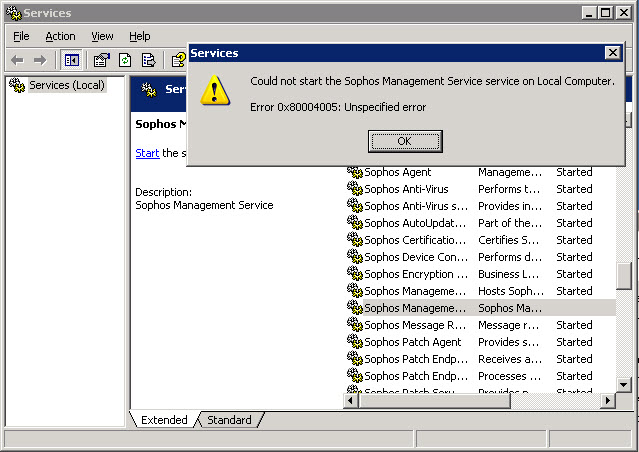Click the gear icon of Sophos Agent
Screen dimensions: 639x452
click(355, 172)
